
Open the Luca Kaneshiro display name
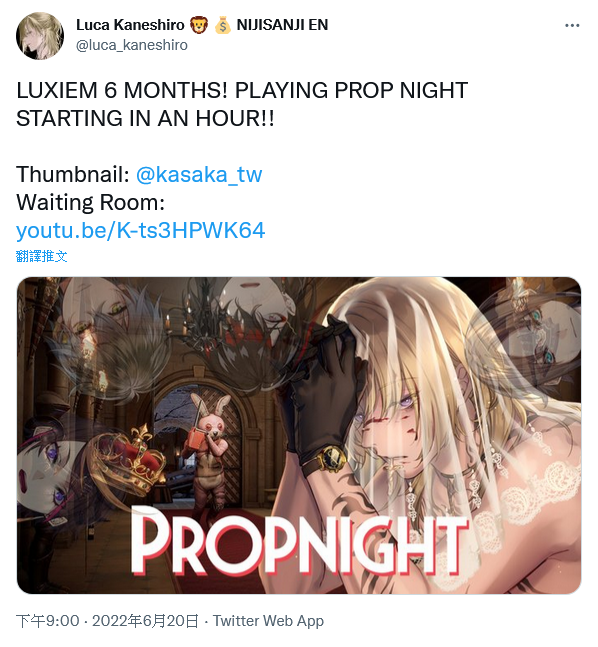click(x=130, y=25)
